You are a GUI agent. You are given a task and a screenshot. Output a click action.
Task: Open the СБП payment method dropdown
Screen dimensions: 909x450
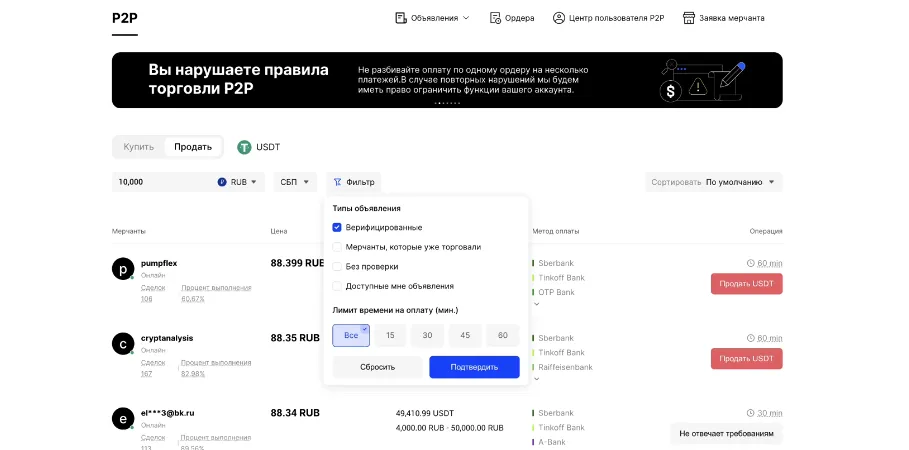tap(295, 182)
